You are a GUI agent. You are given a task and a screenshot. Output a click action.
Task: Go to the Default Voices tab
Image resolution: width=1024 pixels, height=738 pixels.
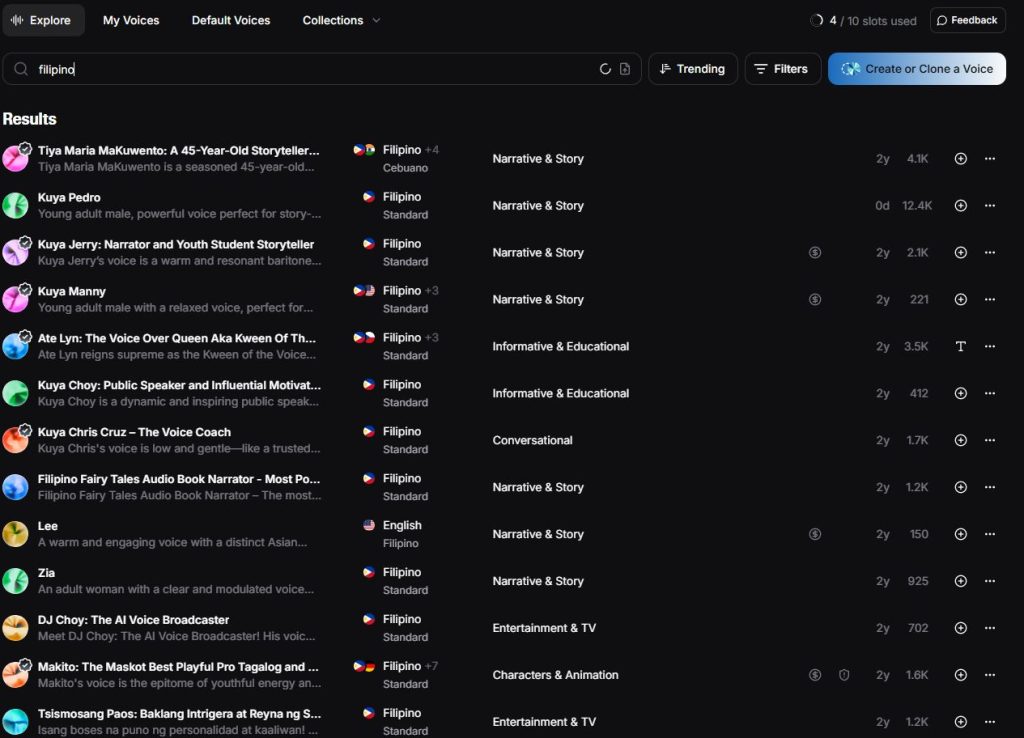[231, 20]
